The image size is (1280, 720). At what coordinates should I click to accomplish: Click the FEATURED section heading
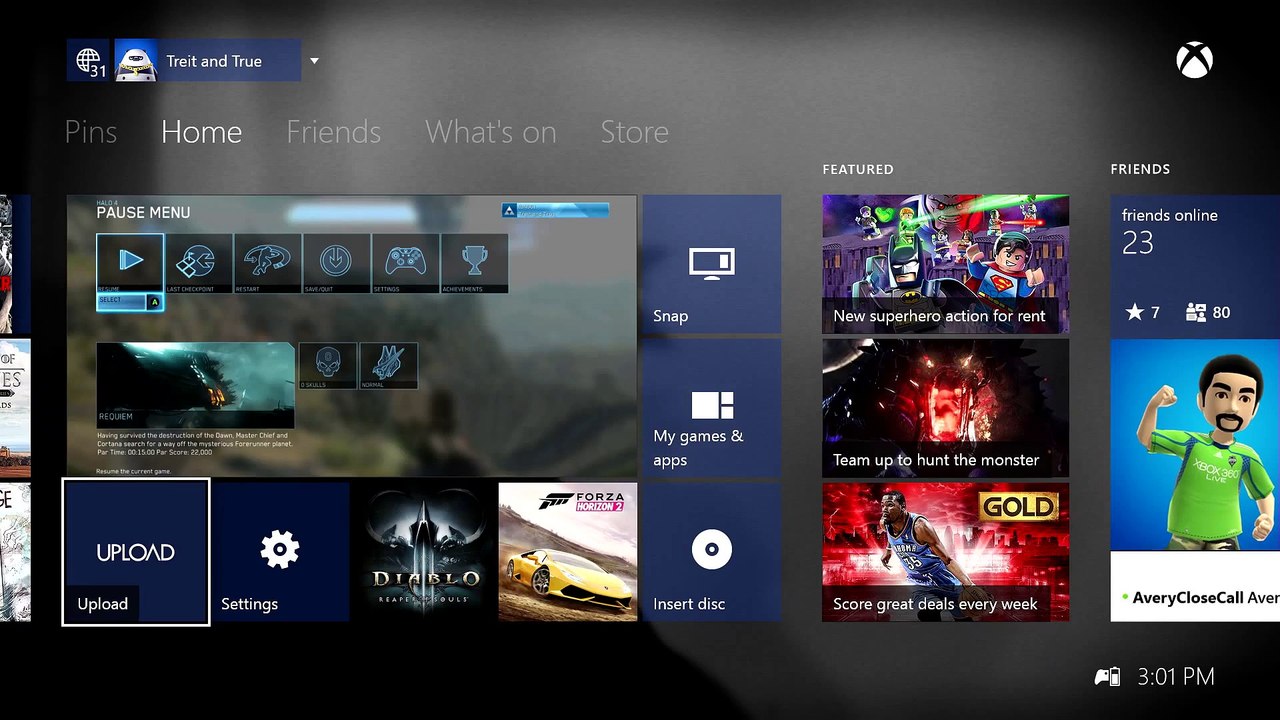[858, 169]
